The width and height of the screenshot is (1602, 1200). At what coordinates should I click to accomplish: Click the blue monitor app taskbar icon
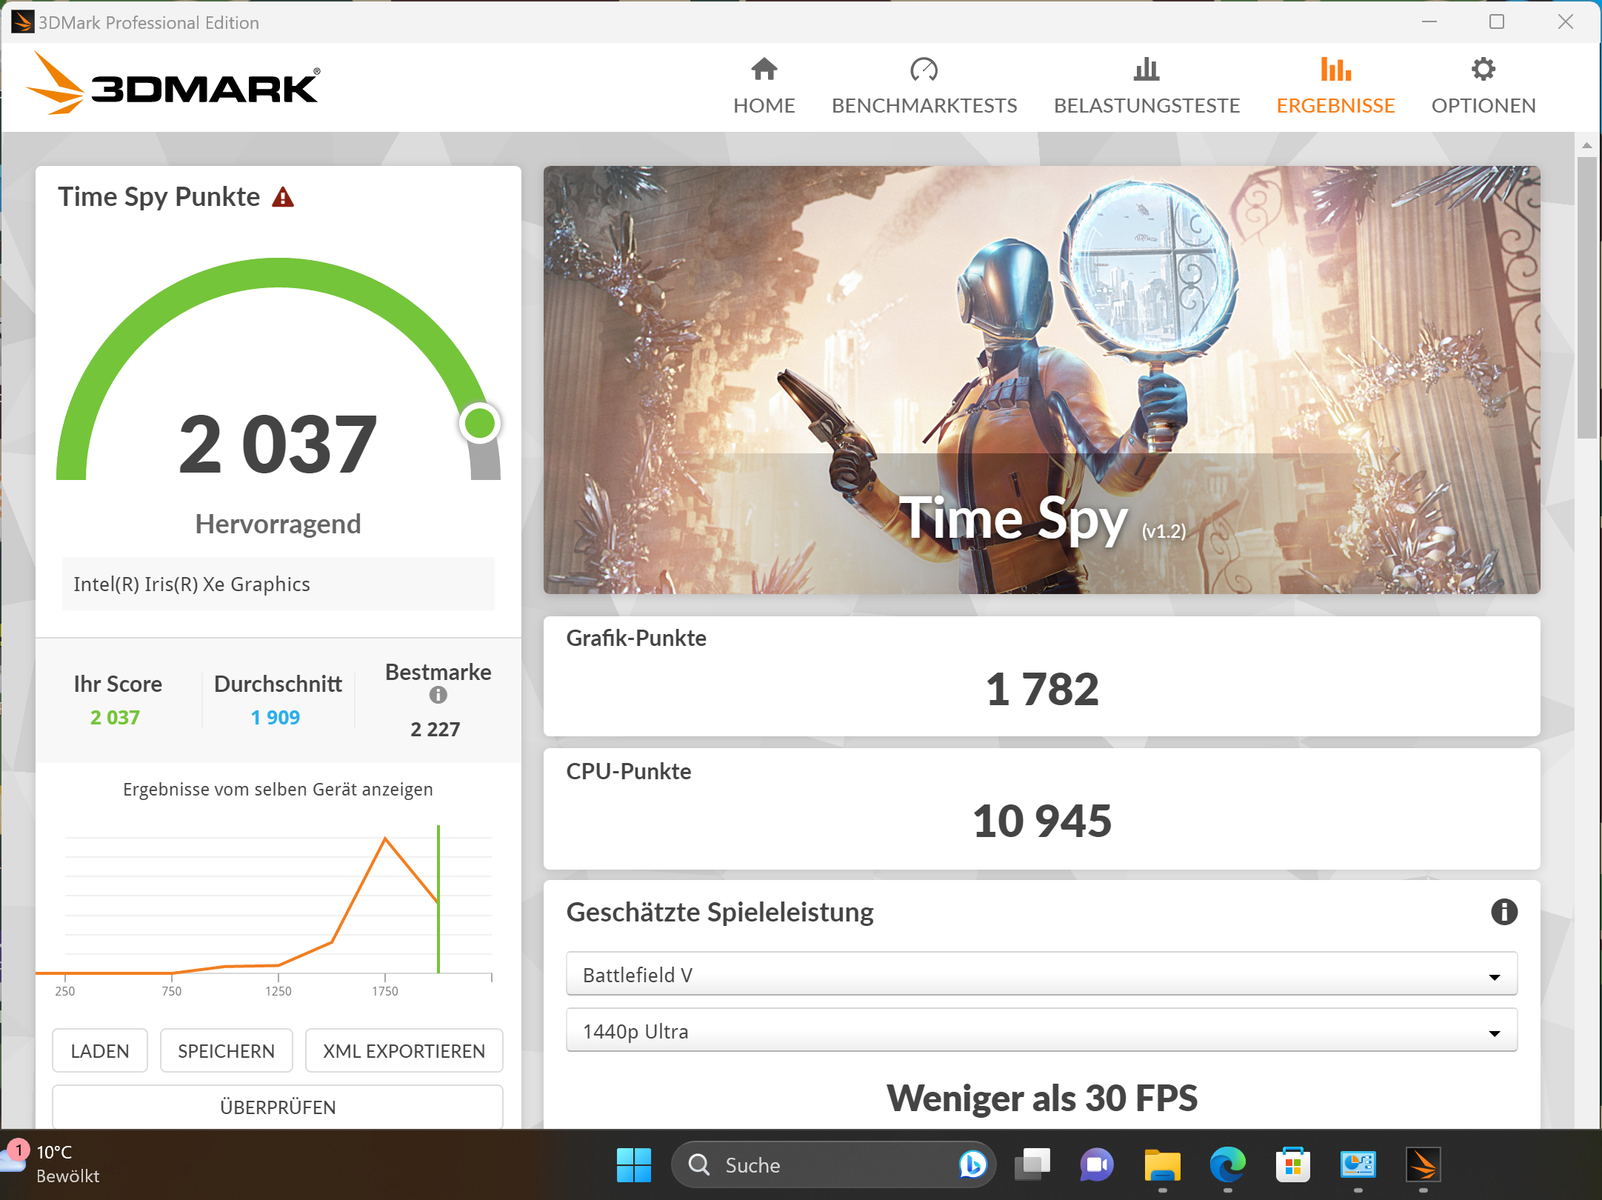[x=1358, y=1165]
